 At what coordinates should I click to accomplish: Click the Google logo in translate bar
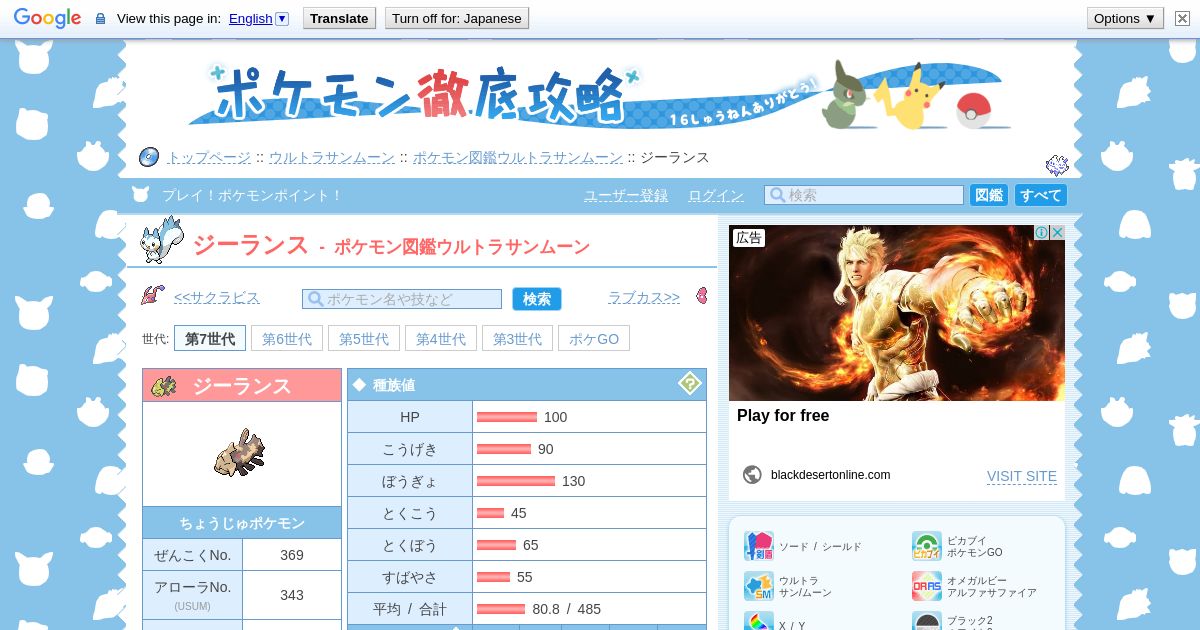(47, 18)
